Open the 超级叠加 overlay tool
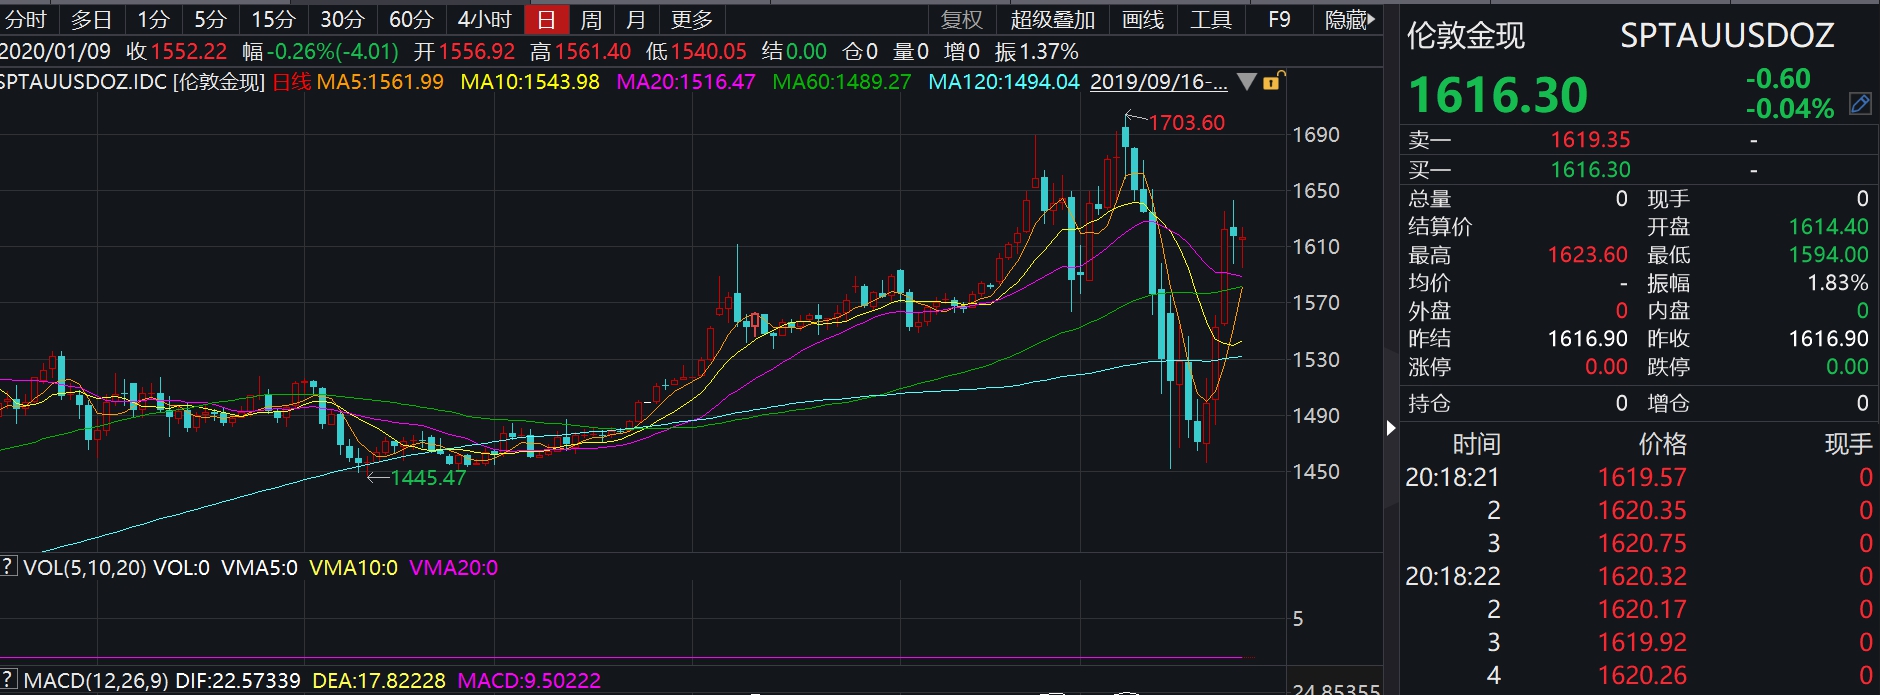This screenshot has height=695, width=1880. pyautogui.click(x=1053, y=20)
